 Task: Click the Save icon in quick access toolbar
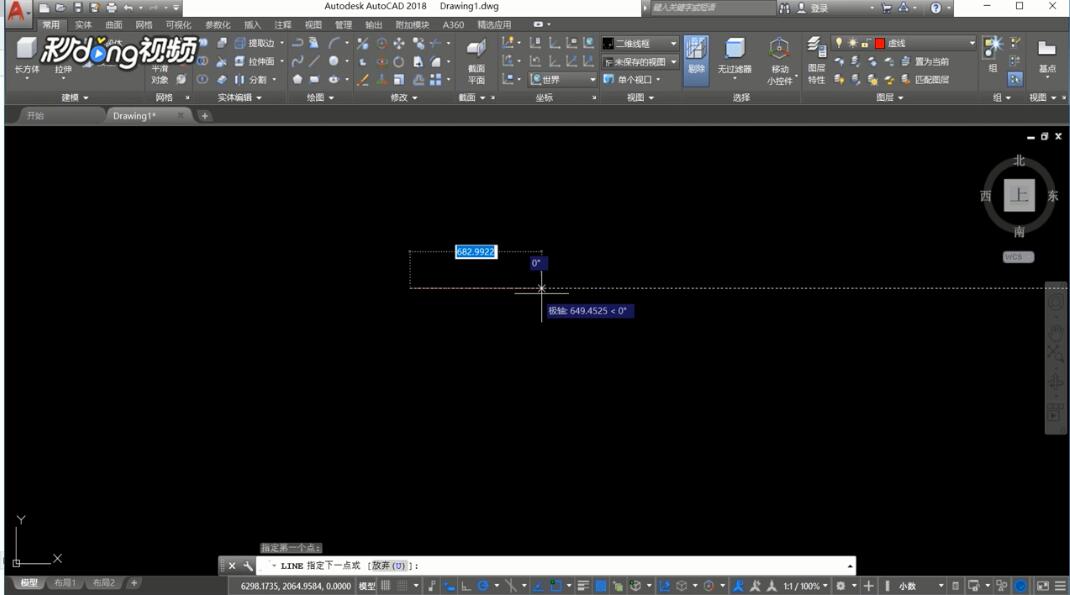[78, 8]
